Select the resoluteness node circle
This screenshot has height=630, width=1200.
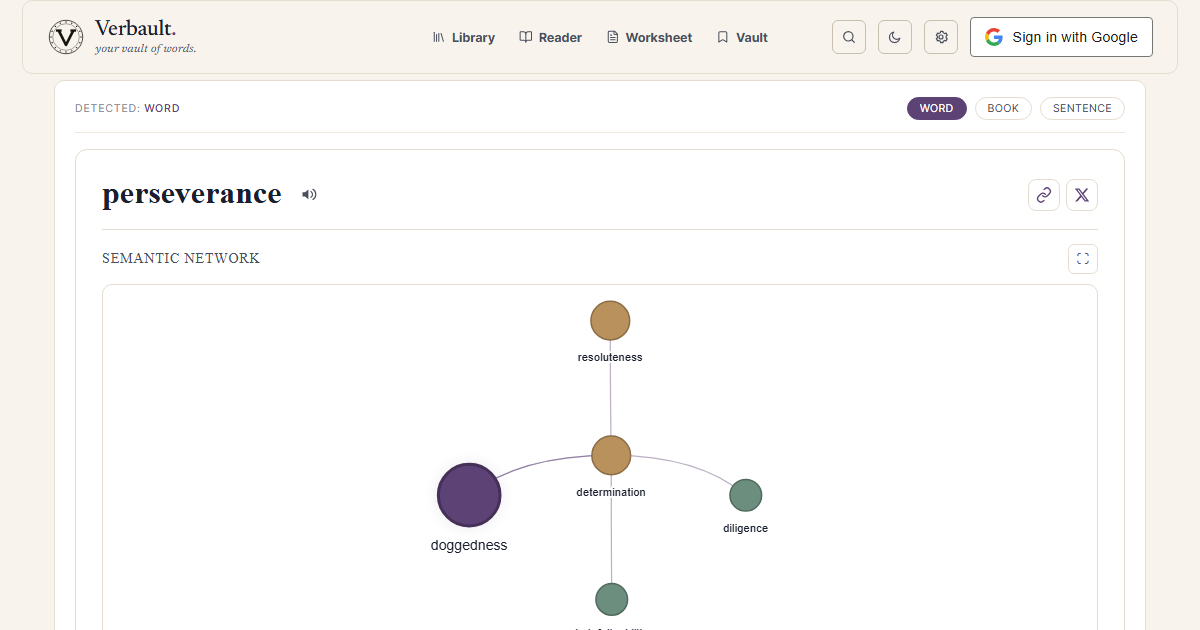click(610, 321)
